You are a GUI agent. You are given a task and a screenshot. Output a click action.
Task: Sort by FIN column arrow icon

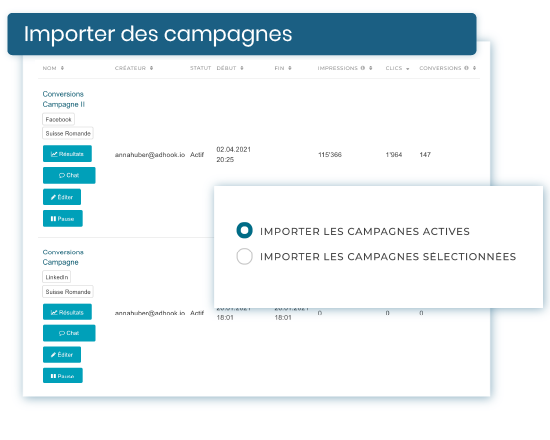pos(290,68)
